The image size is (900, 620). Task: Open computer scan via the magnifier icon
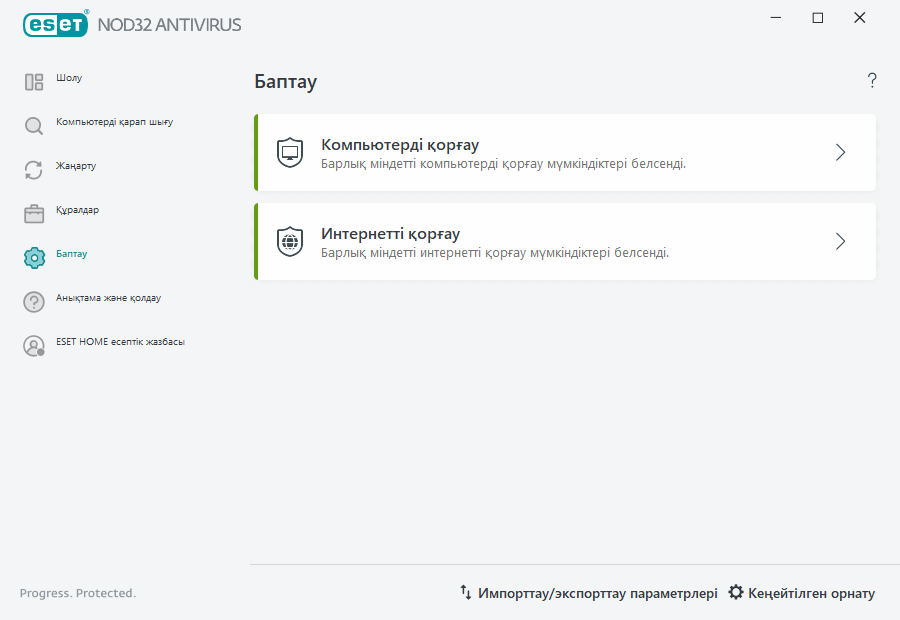click(33, 125)
